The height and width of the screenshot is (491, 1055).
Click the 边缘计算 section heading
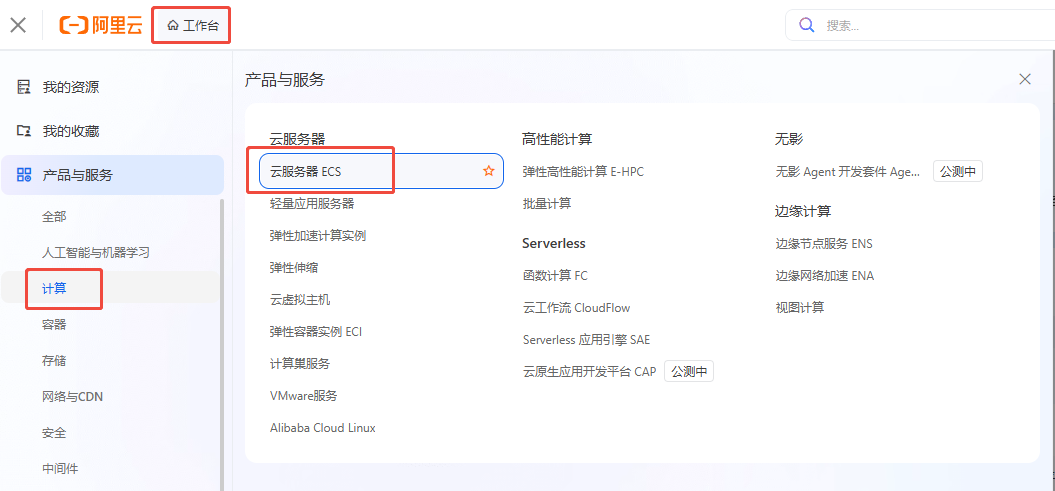[803, 211]
